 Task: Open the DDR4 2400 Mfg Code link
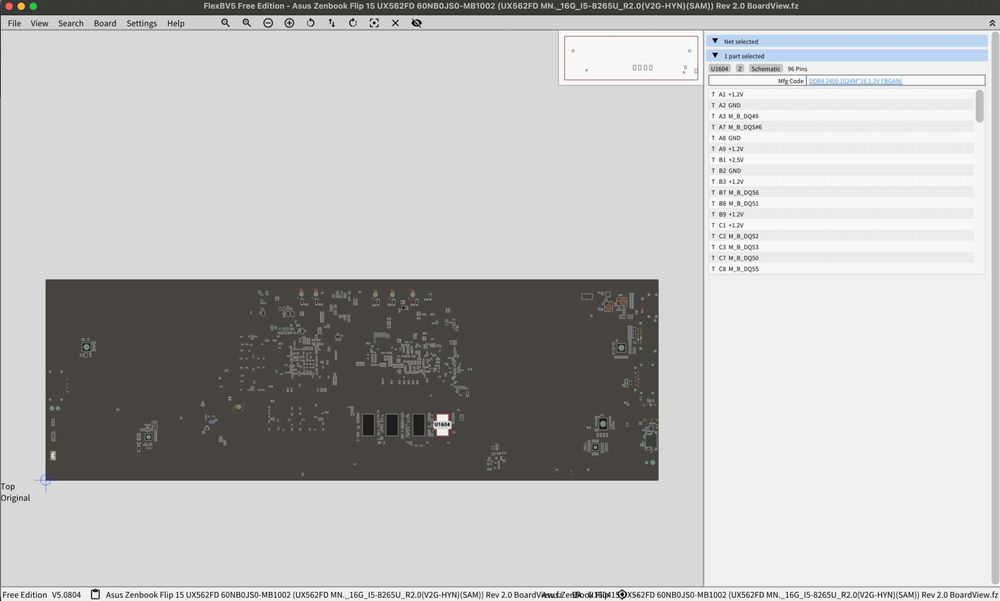click(x=855, y=81)
